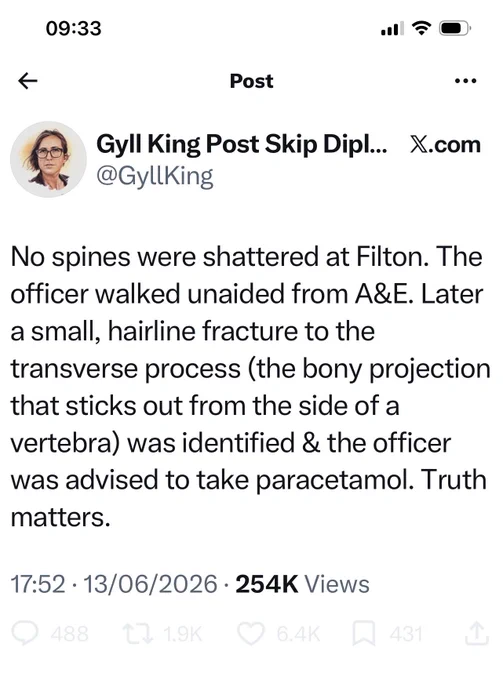Tap the 1.9K reposts count

[183, 634]
